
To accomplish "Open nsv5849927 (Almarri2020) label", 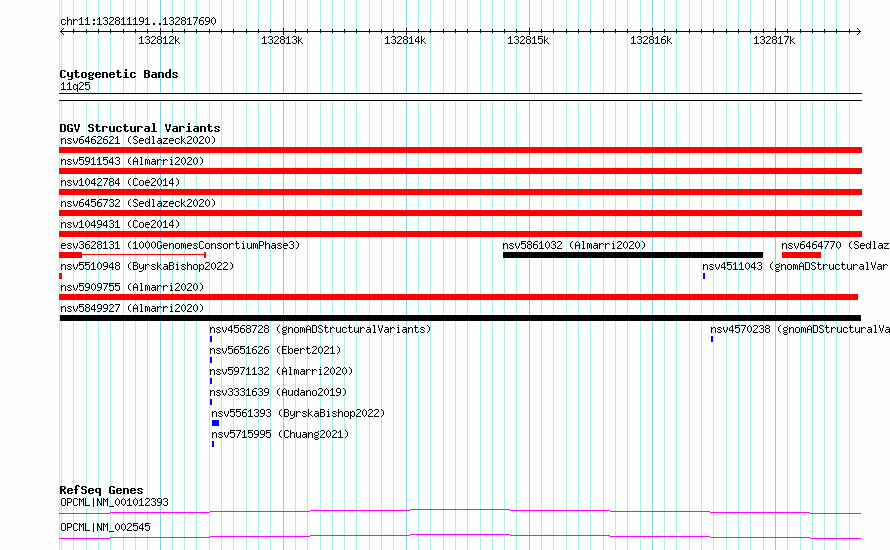I will [x=132, y=308].
